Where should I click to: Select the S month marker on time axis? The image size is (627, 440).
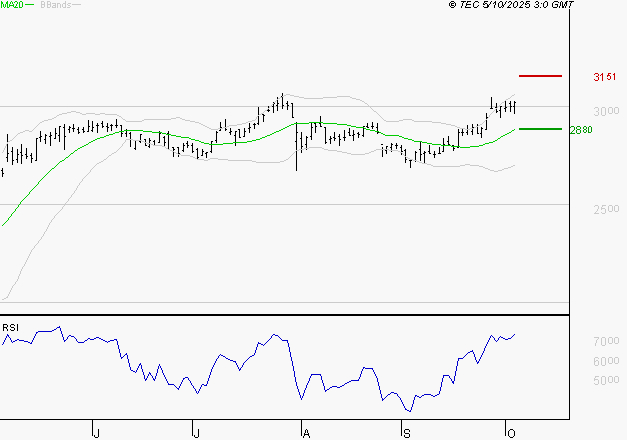point(406,432)
